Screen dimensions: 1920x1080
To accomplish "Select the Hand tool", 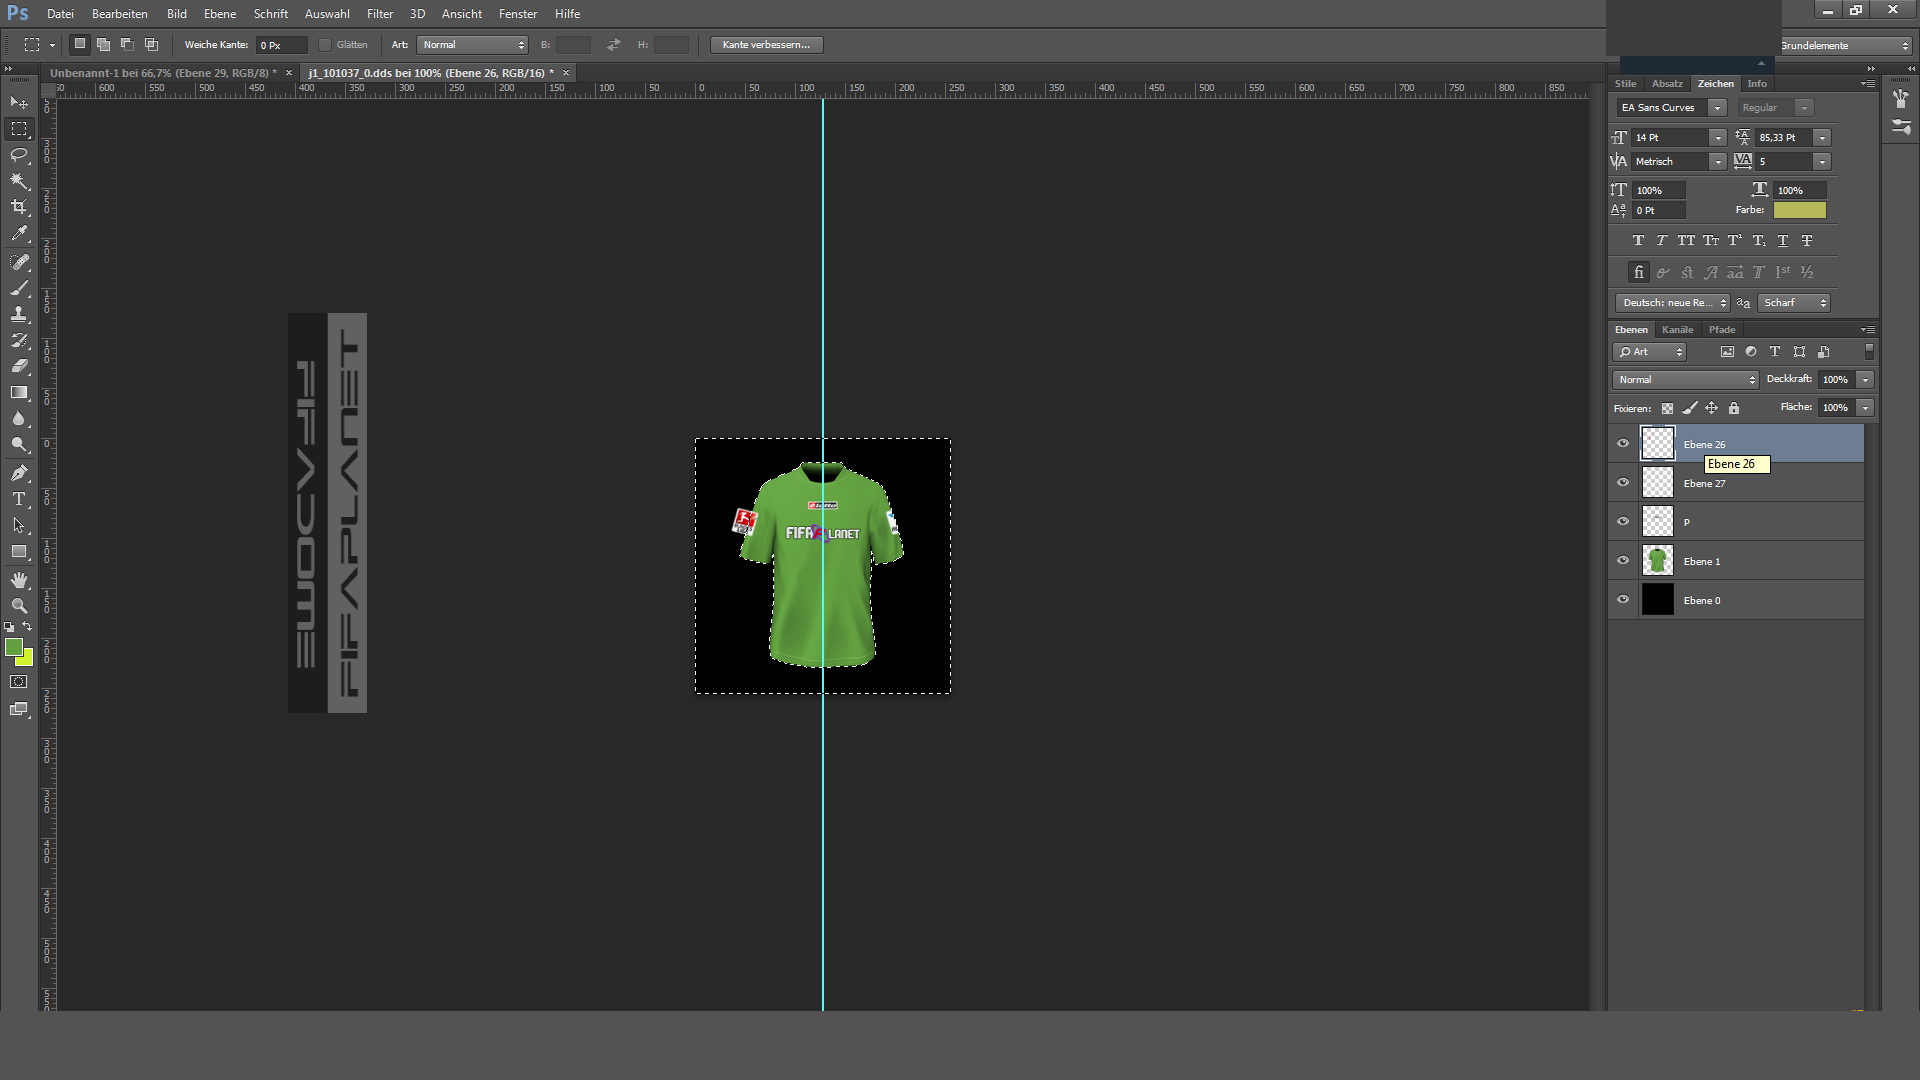I will coord(19,580).
